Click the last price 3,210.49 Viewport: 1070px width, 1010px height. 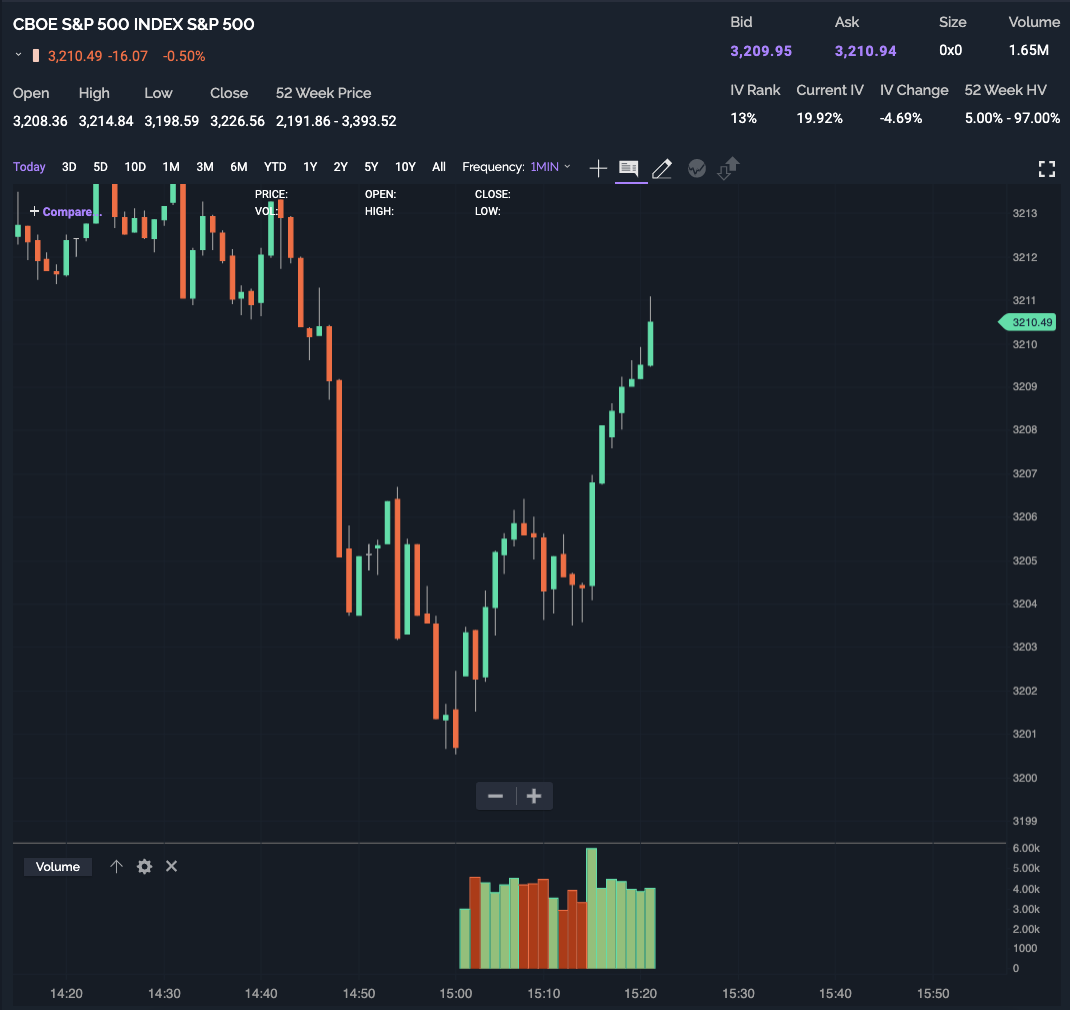(75, 56)
